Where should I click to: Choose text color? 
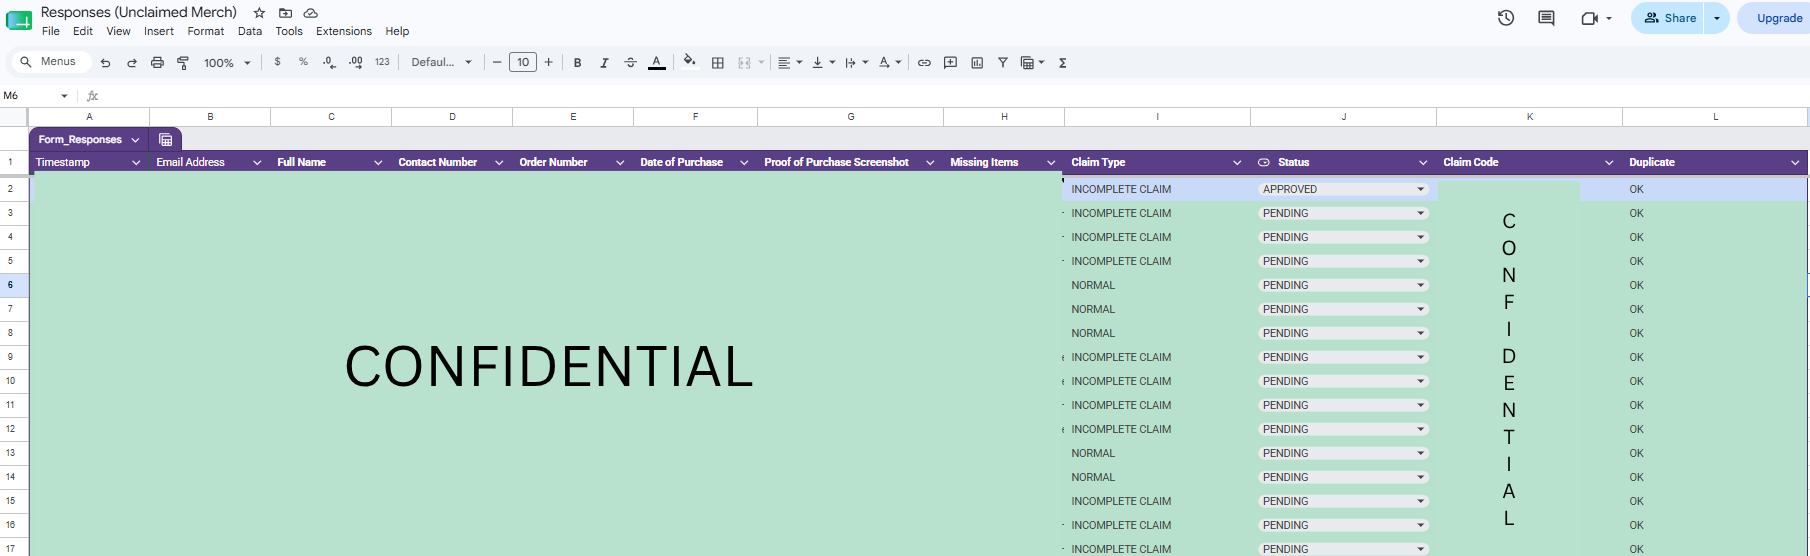(656, 62)
